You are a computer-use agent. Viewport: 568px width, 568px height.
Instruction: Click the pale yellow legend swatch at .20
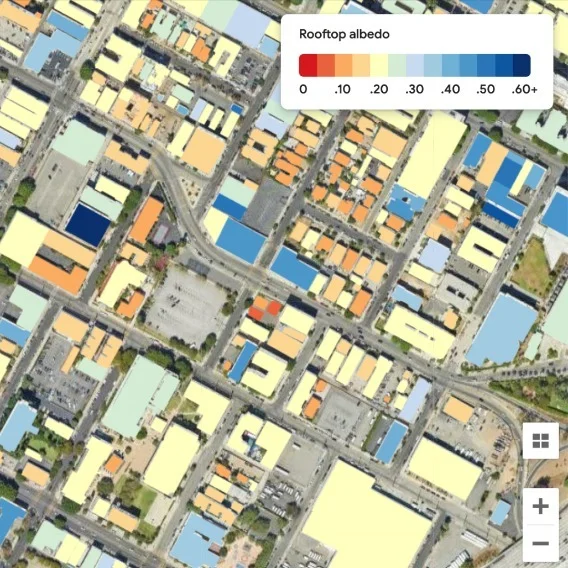379,65
